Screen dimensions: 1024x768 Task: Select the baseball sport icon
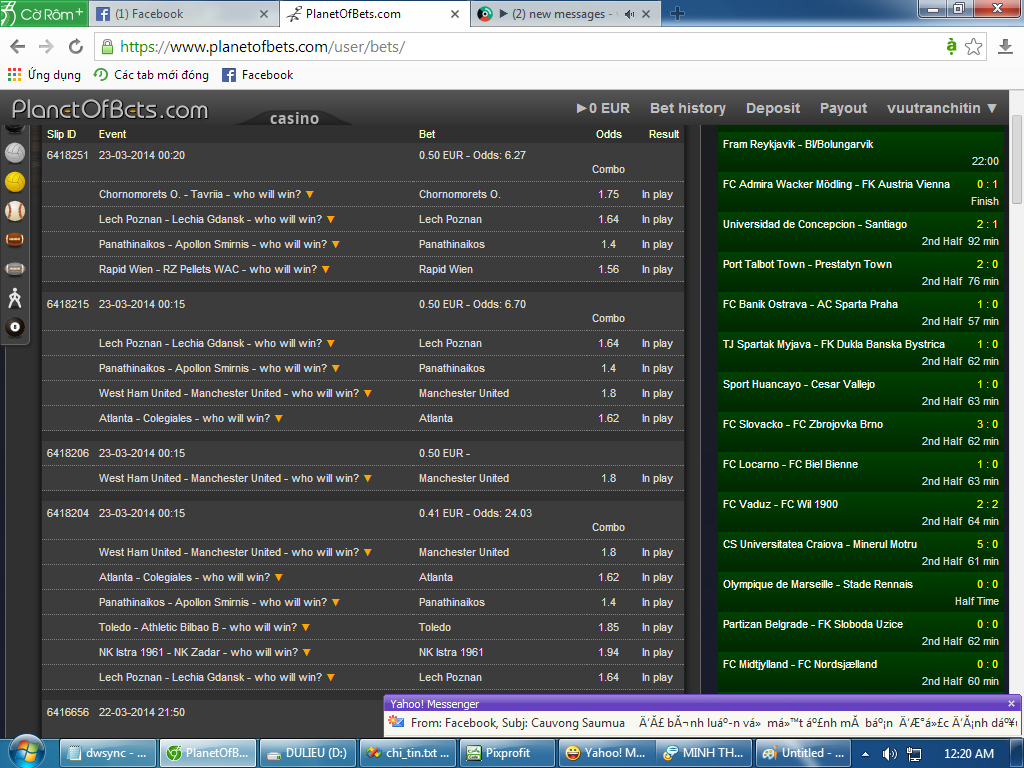click(14, 211)
